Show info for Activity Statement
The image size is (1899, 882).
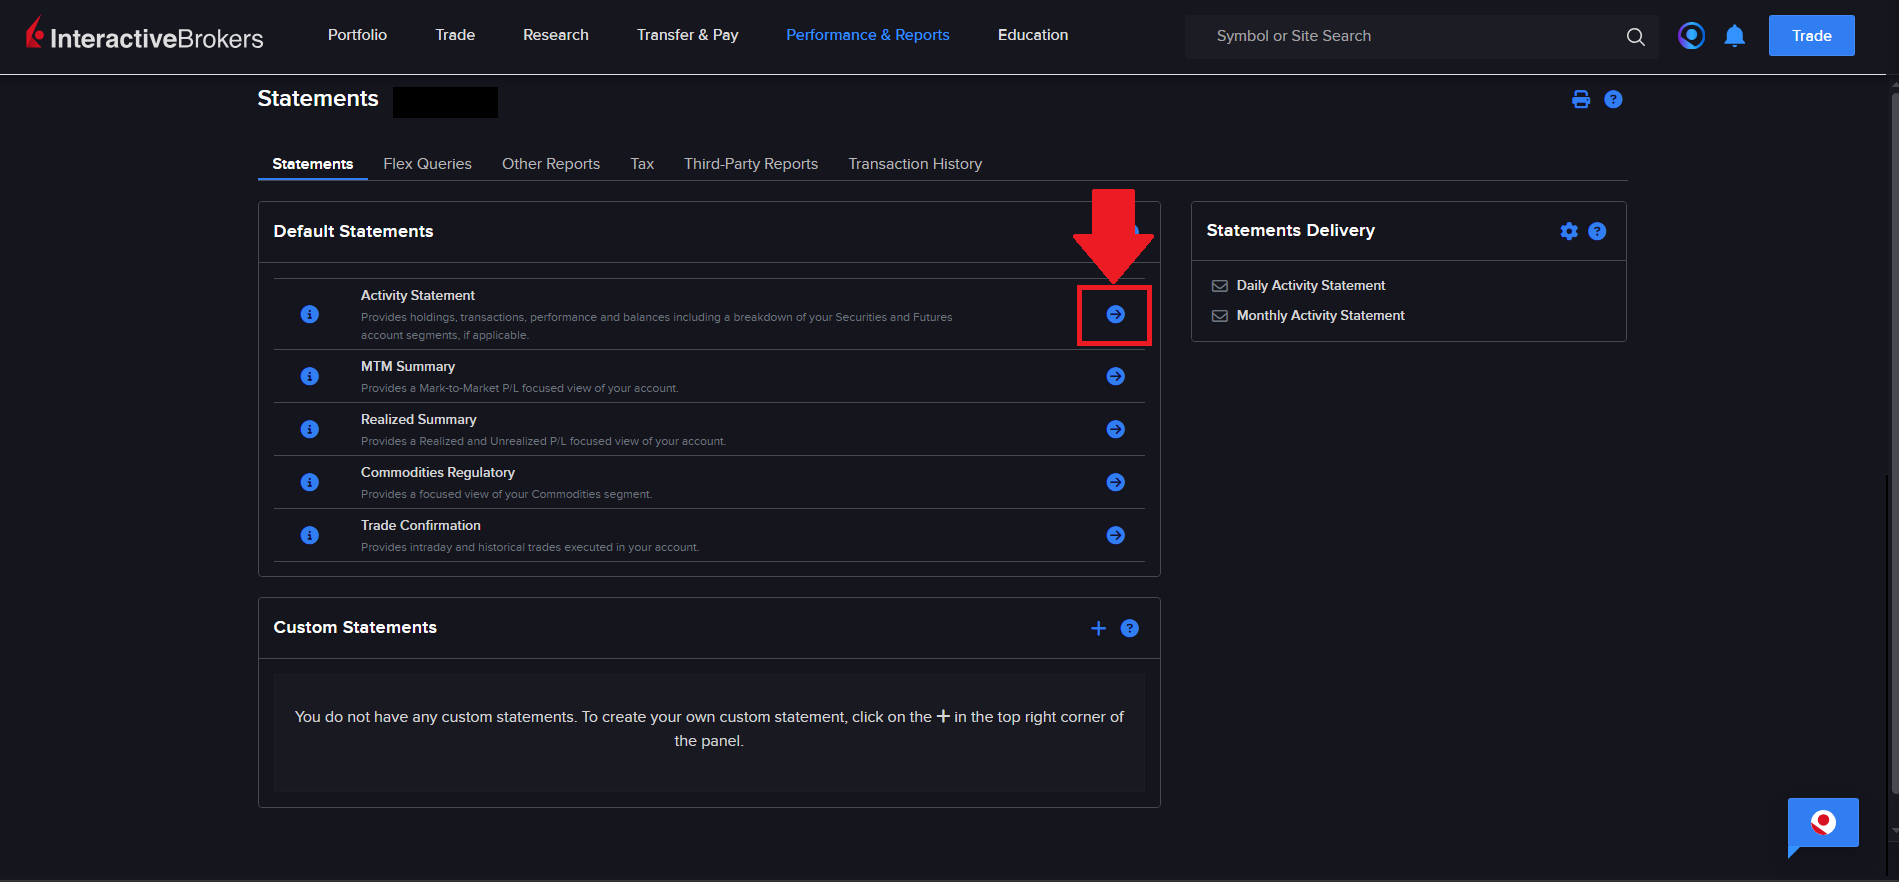[x=310, y=314]
